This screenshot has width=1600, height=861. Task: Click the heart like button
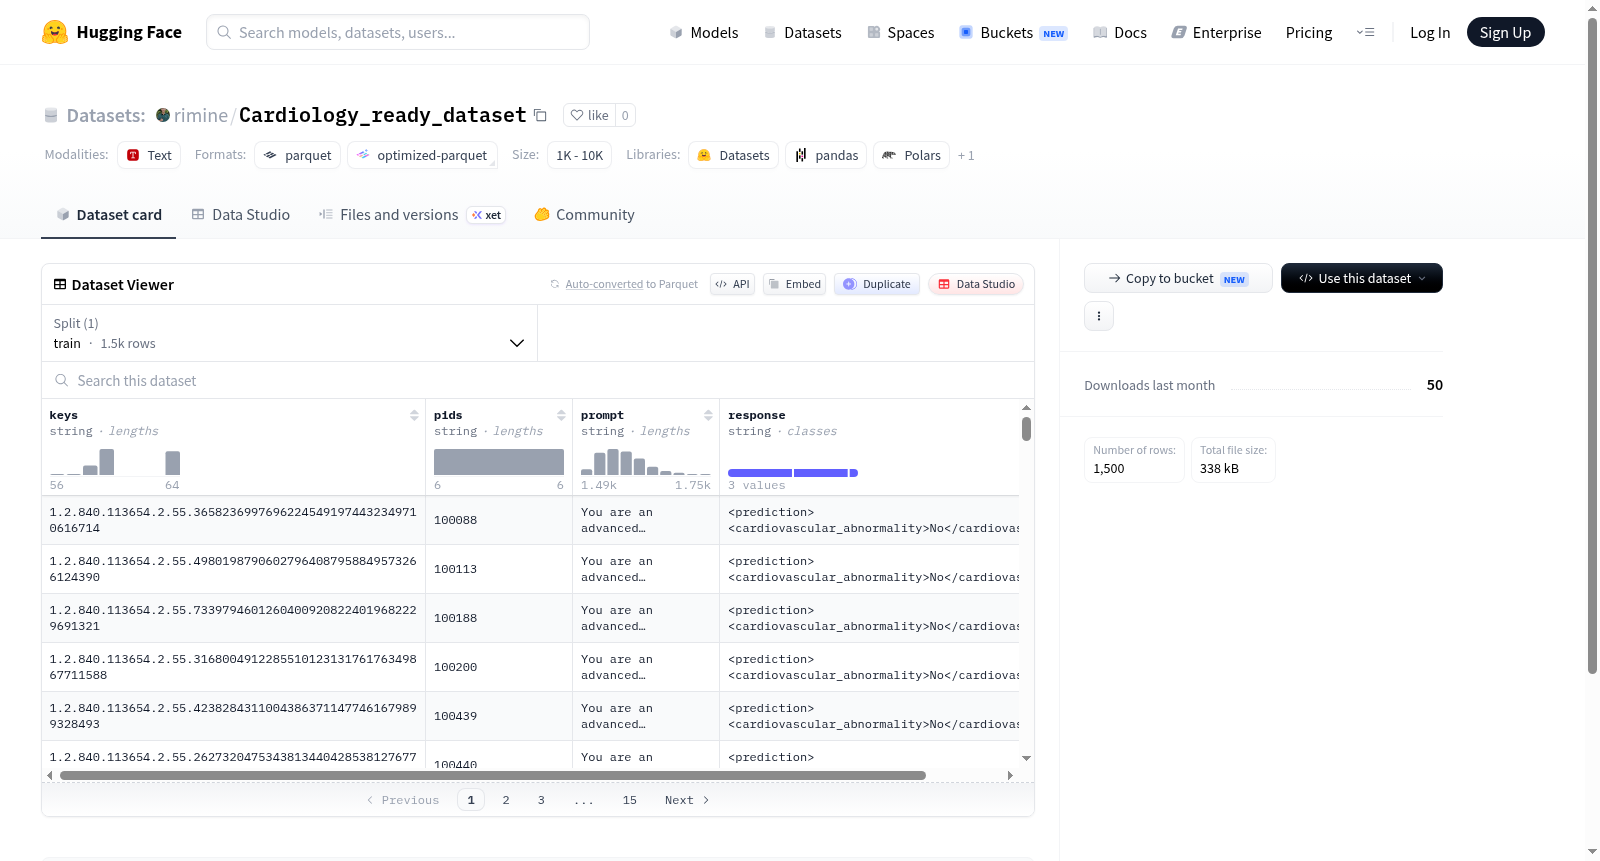pos(589,115)
